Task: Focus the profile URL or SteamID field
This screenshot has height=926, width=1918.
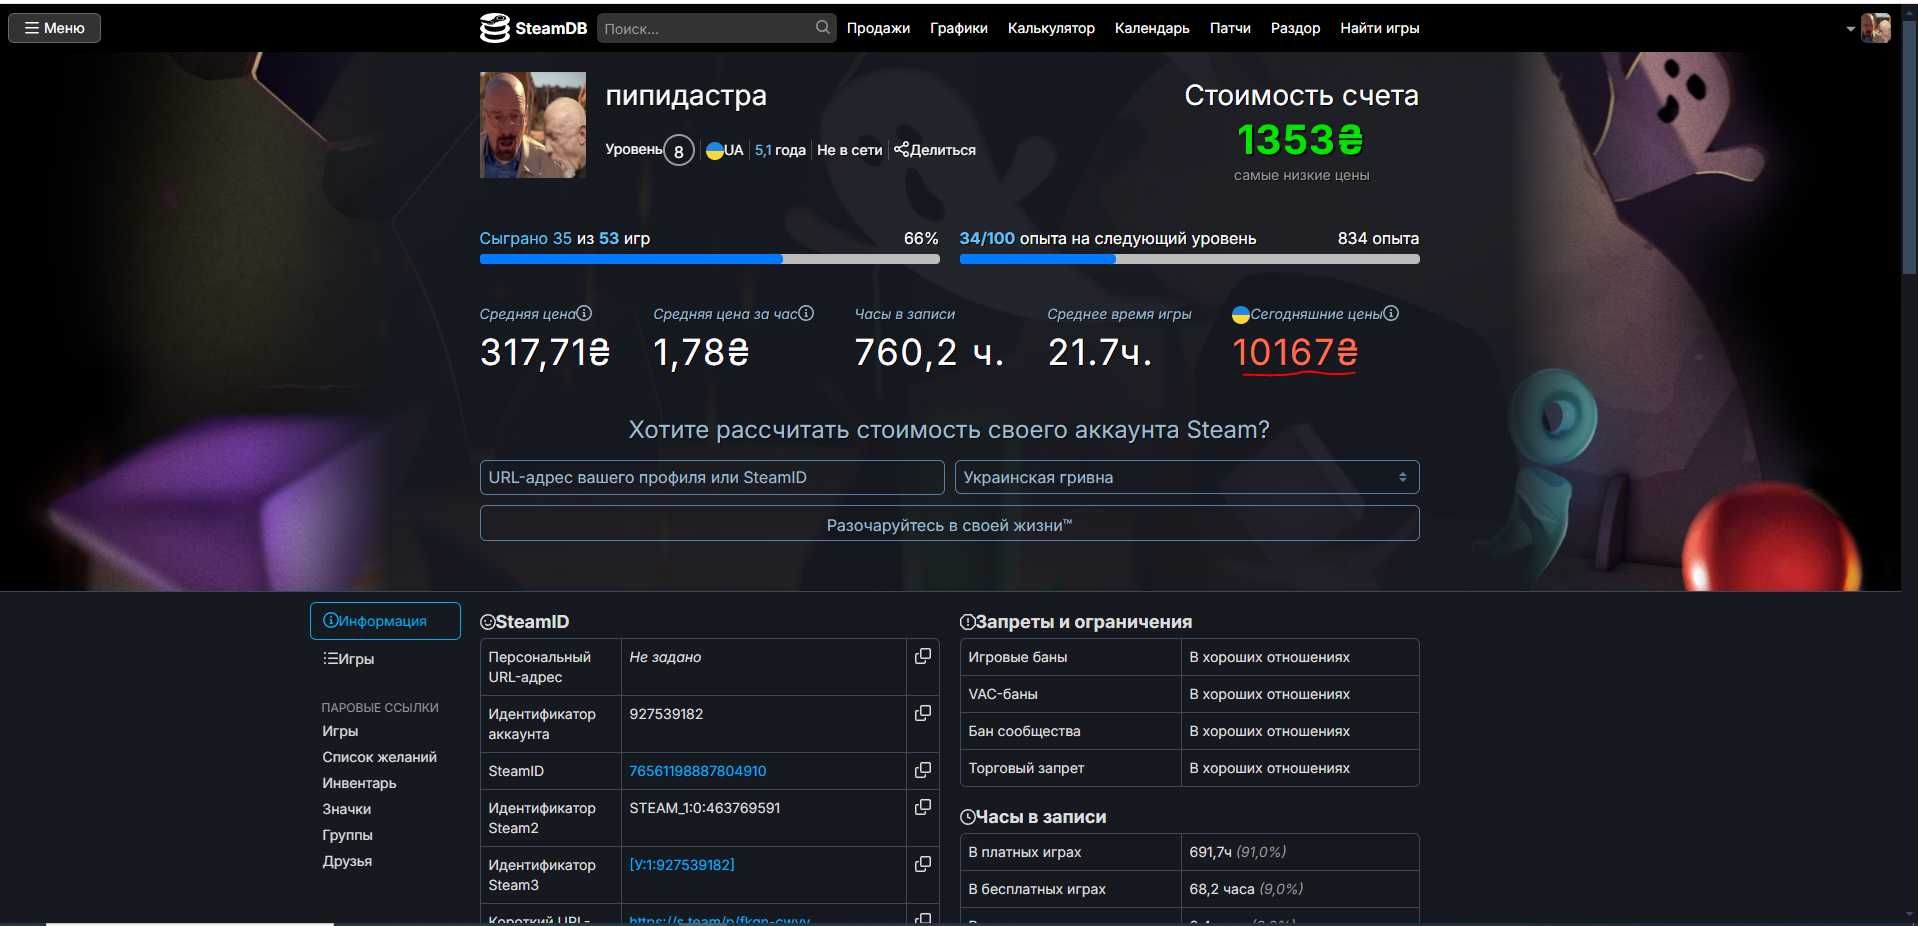Action: [712, 477]
